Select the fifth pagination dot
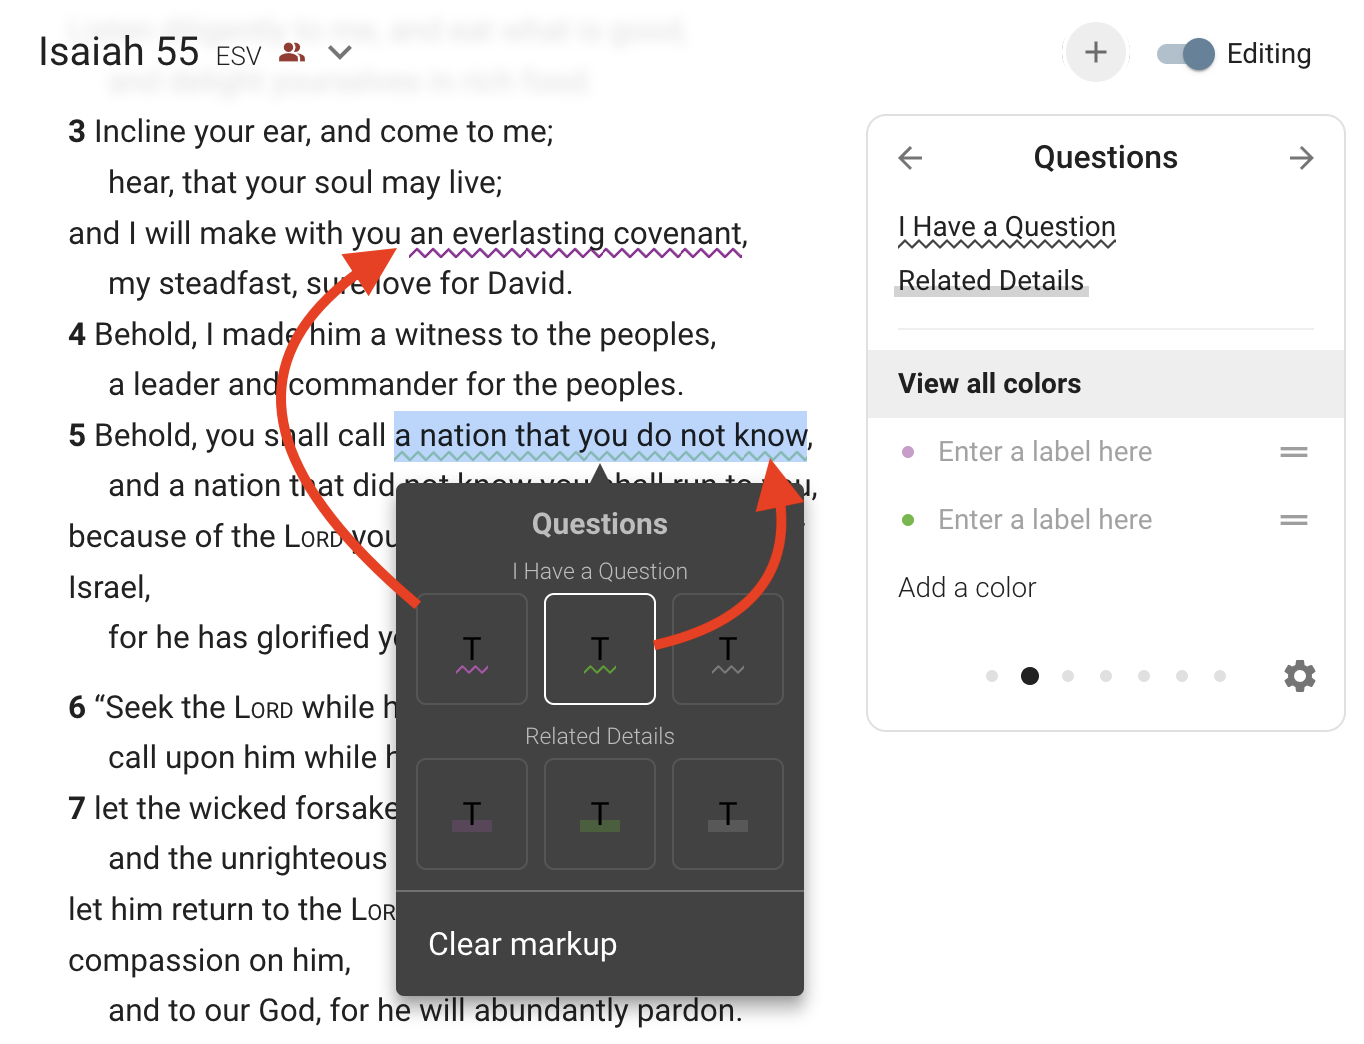1364x1044 pixels. [x=1144, y=676]
